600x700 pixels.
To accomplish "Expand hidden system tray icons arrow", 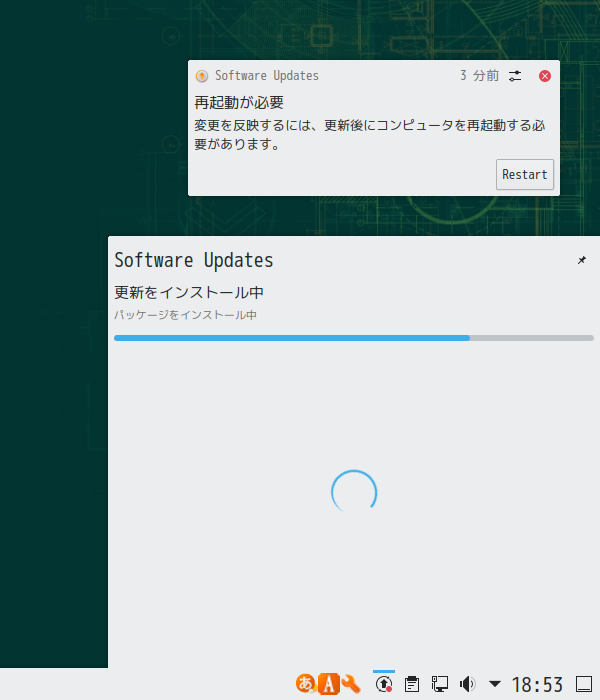I will pos(495,683).
